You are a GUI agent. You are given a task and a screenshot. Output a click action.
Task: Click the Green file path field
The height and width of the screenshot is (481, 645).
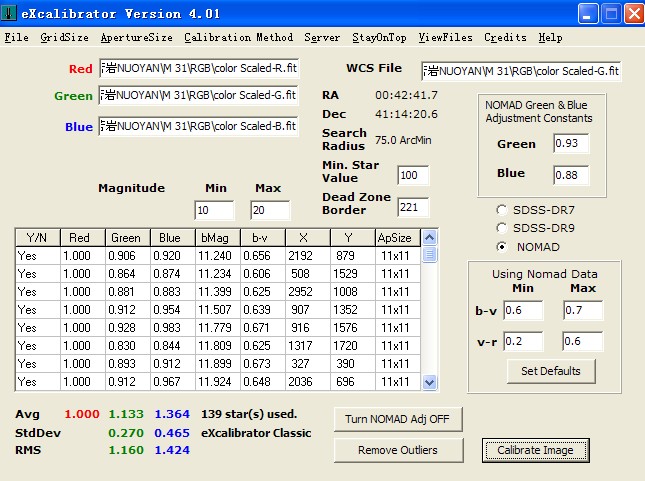[198, 95]
